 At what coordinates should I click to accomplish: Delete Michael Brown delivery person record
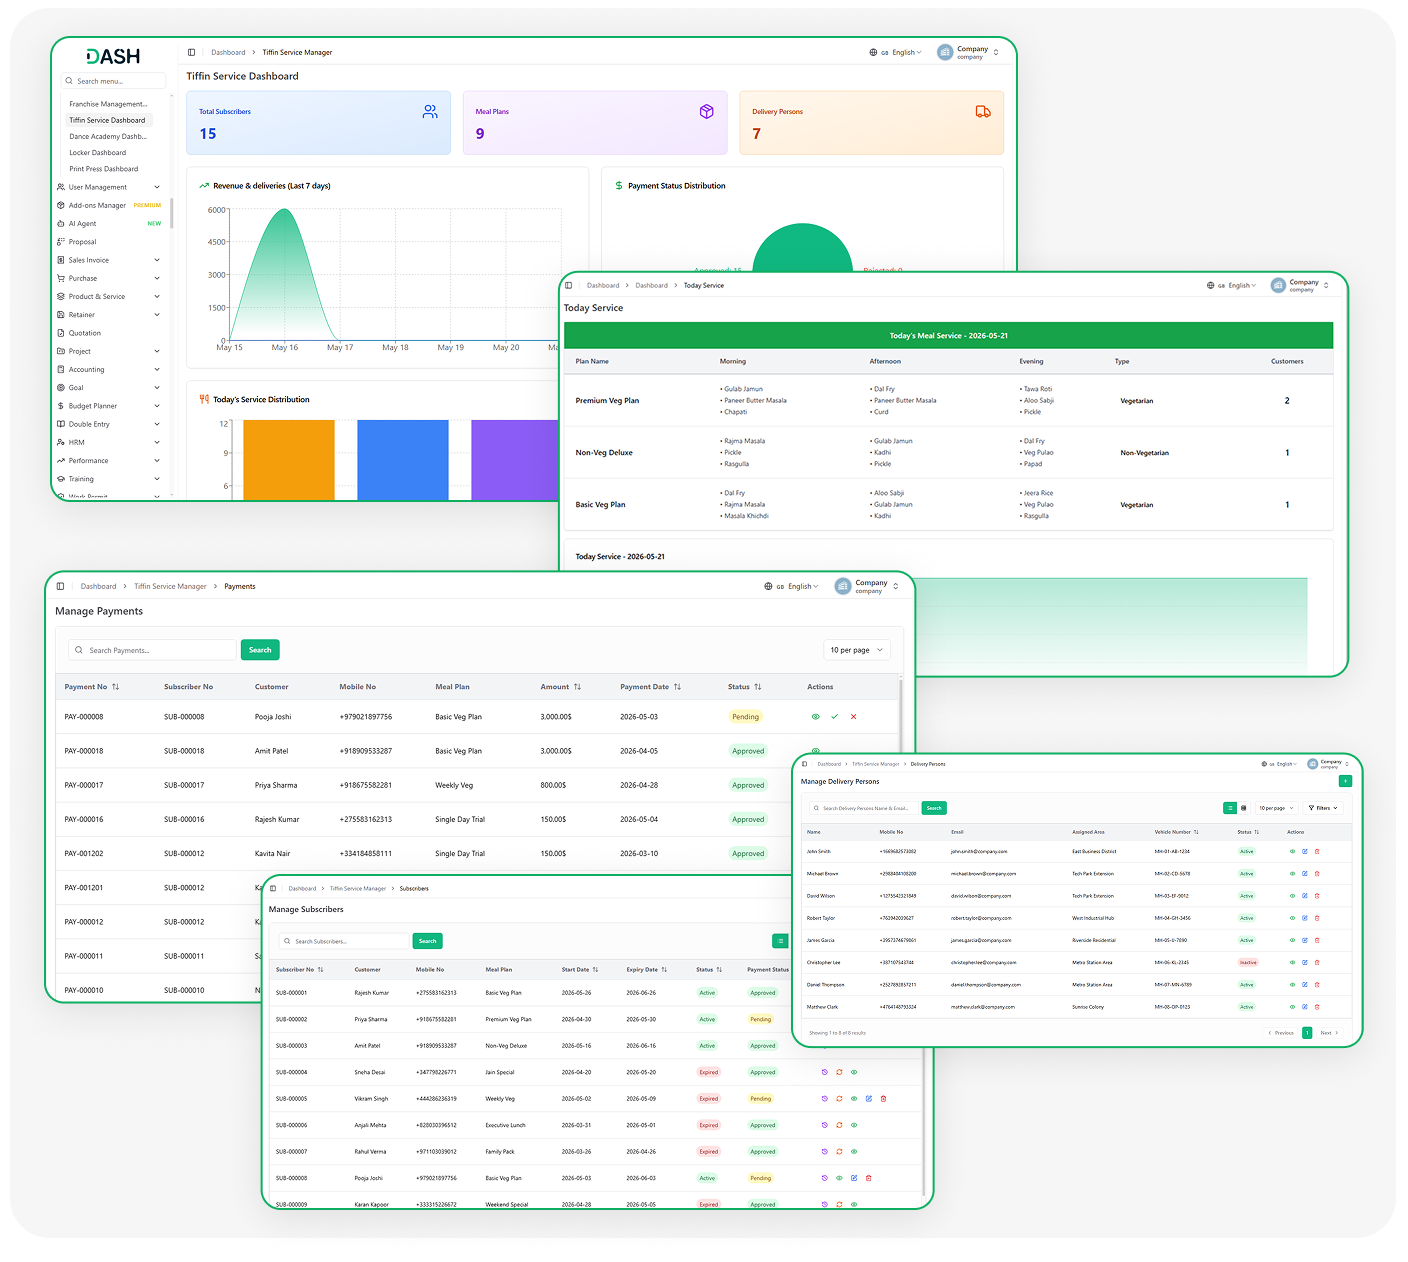click(x=1317, y=874)
